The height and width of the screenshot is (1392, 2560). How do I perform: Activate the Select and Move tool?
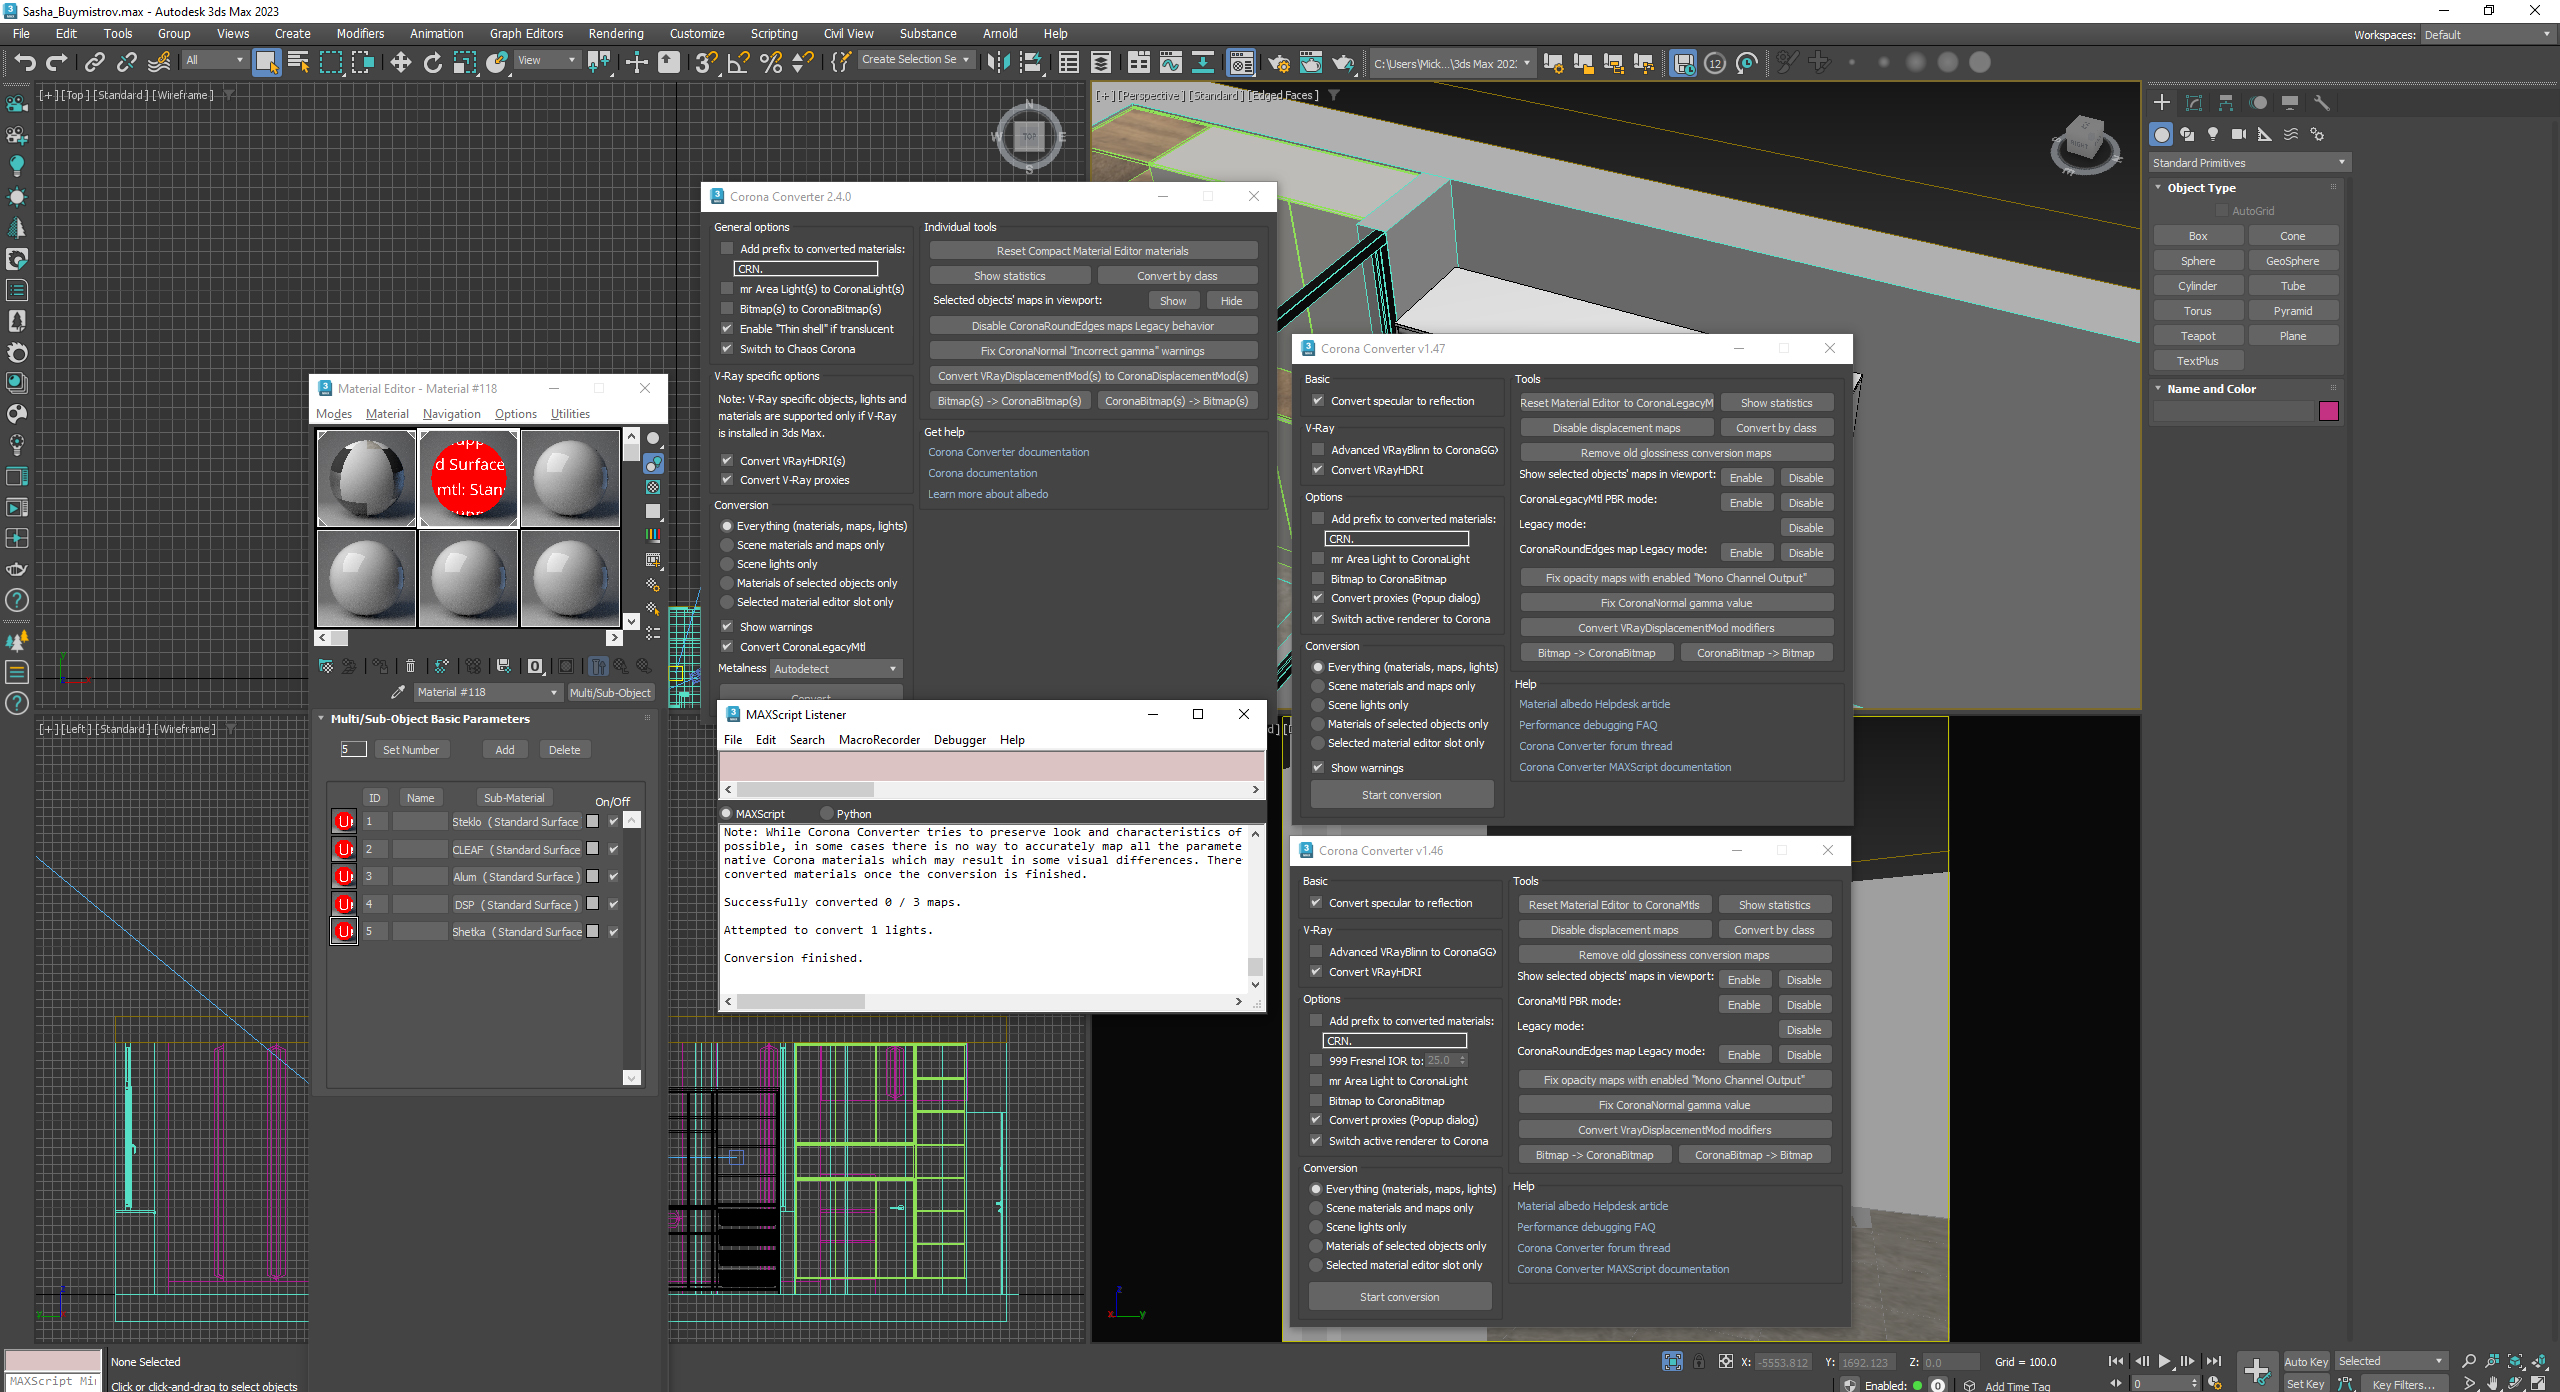[x=401, y=63]
